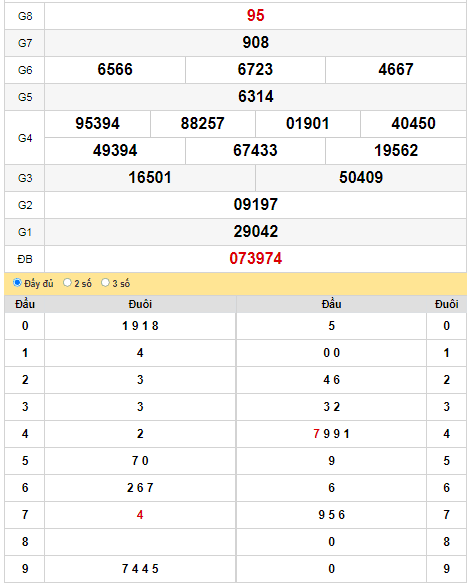Click the G2 result 09197
The height and width of the screenshot is (588, 471).
[x=255, y=205]
